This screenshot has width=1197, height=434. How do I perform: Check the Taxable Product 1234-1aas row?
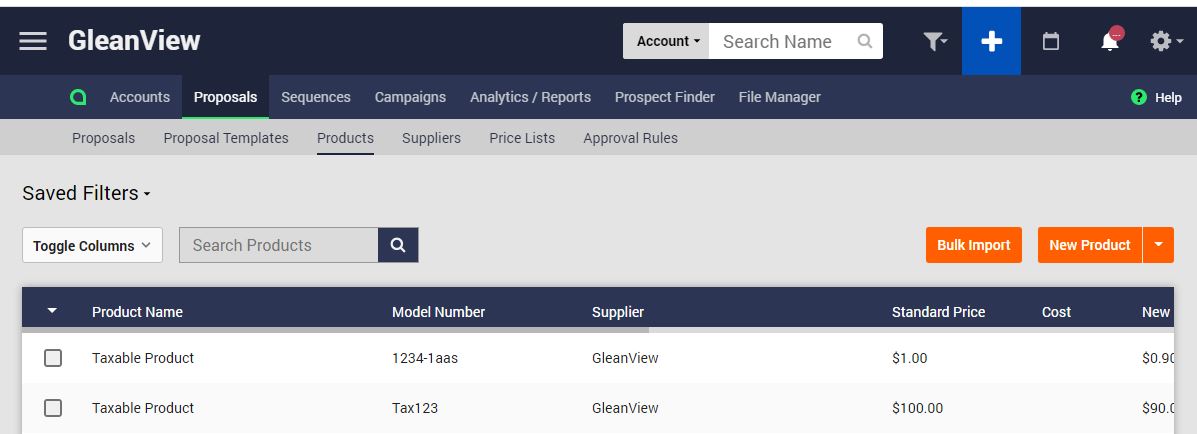(x=53, y=358)
